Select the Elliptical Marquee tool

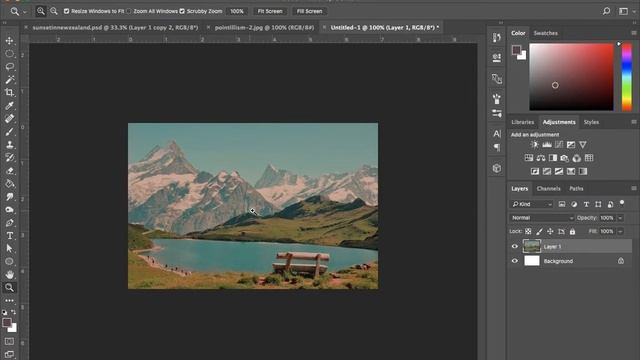pyautogui.click(x=9, y=54)
